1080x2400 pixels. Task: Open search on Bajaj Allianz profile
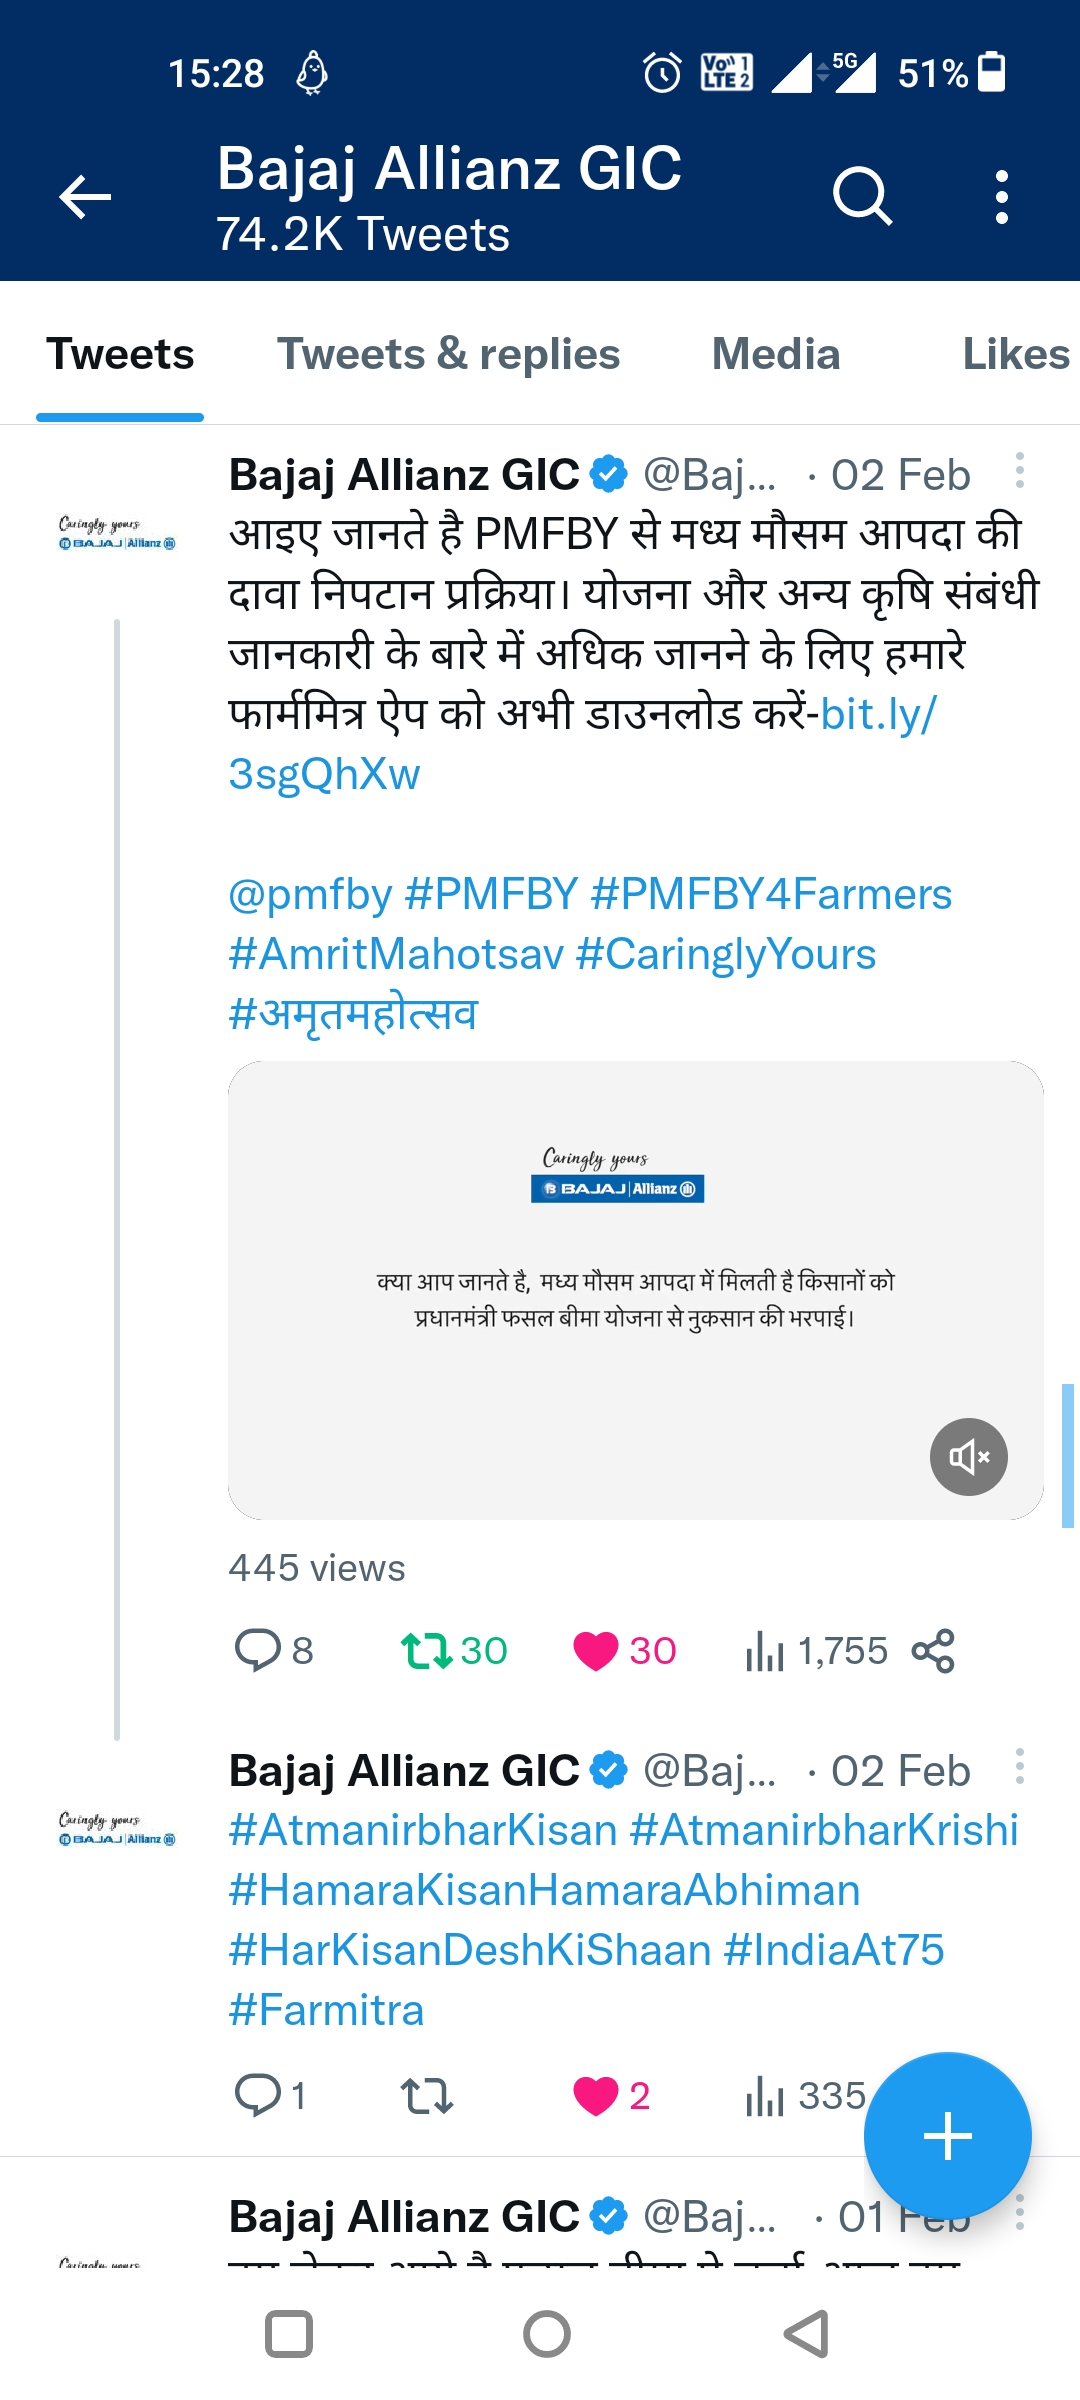click(x=862, y=196)
